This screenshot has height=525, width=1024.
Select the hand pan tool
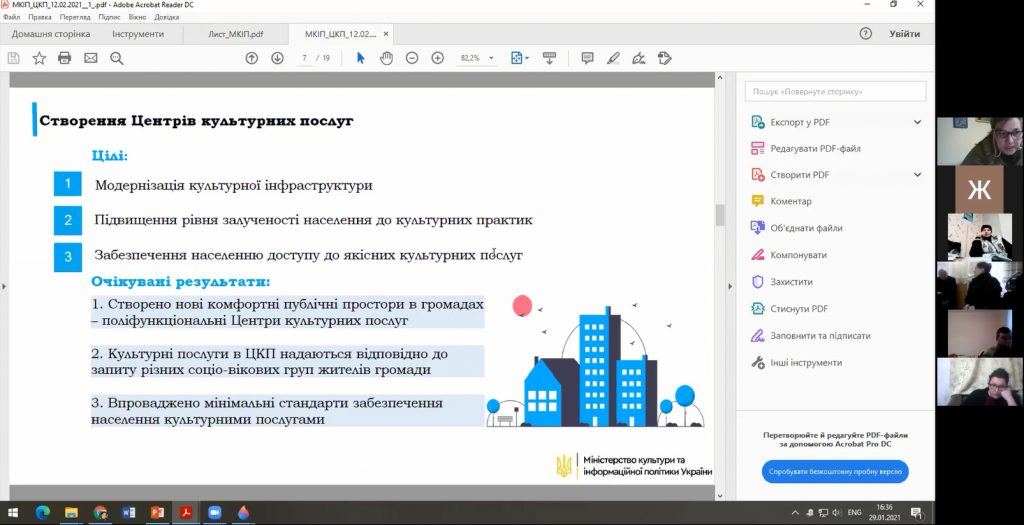(386, 58)
